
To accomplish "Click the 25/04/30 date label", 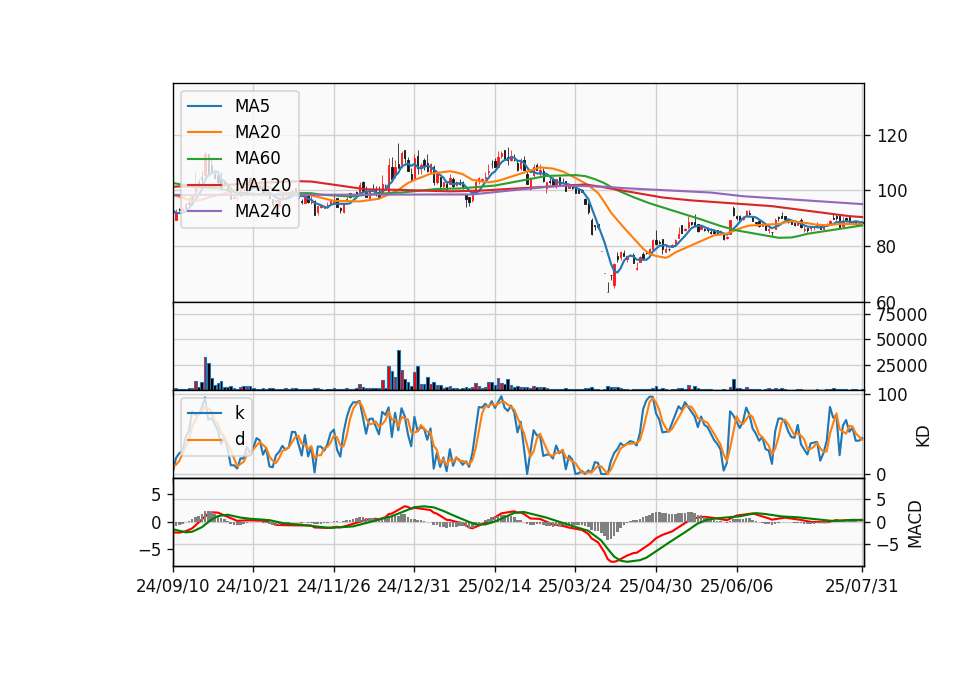I will coord(656,587).
